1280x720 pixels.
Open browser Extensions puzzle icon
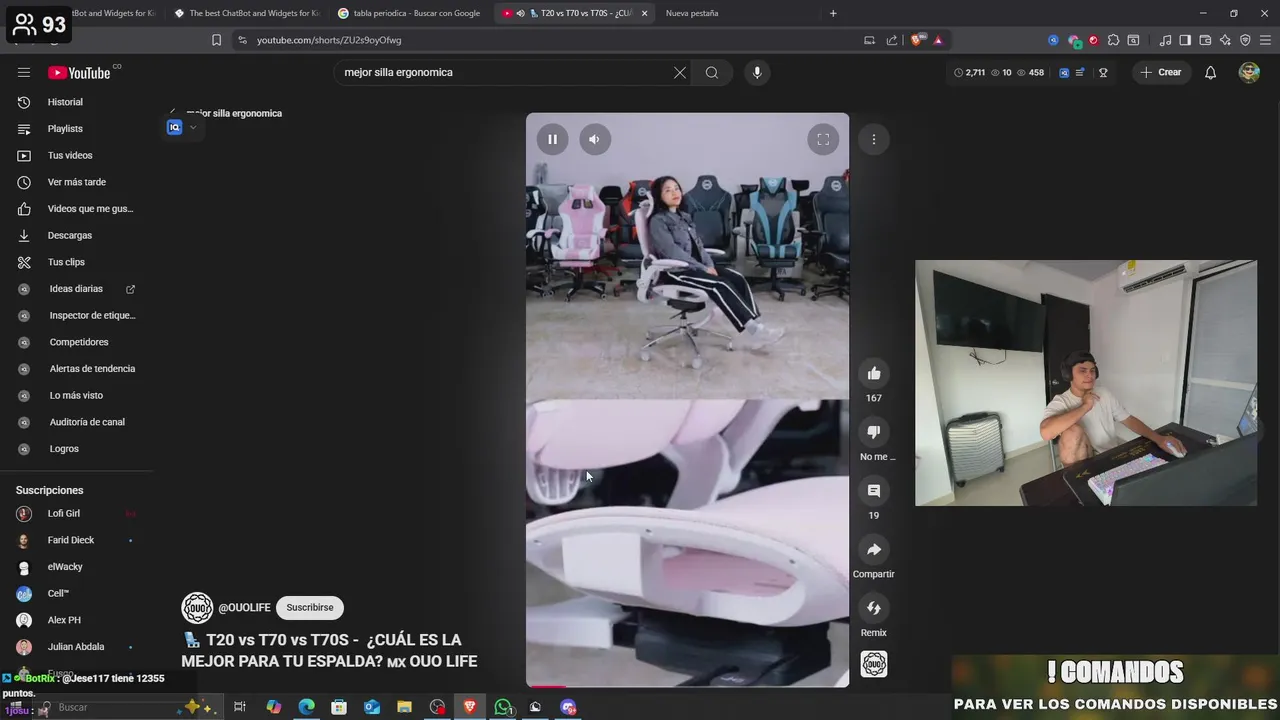[x=1114, y=40]
